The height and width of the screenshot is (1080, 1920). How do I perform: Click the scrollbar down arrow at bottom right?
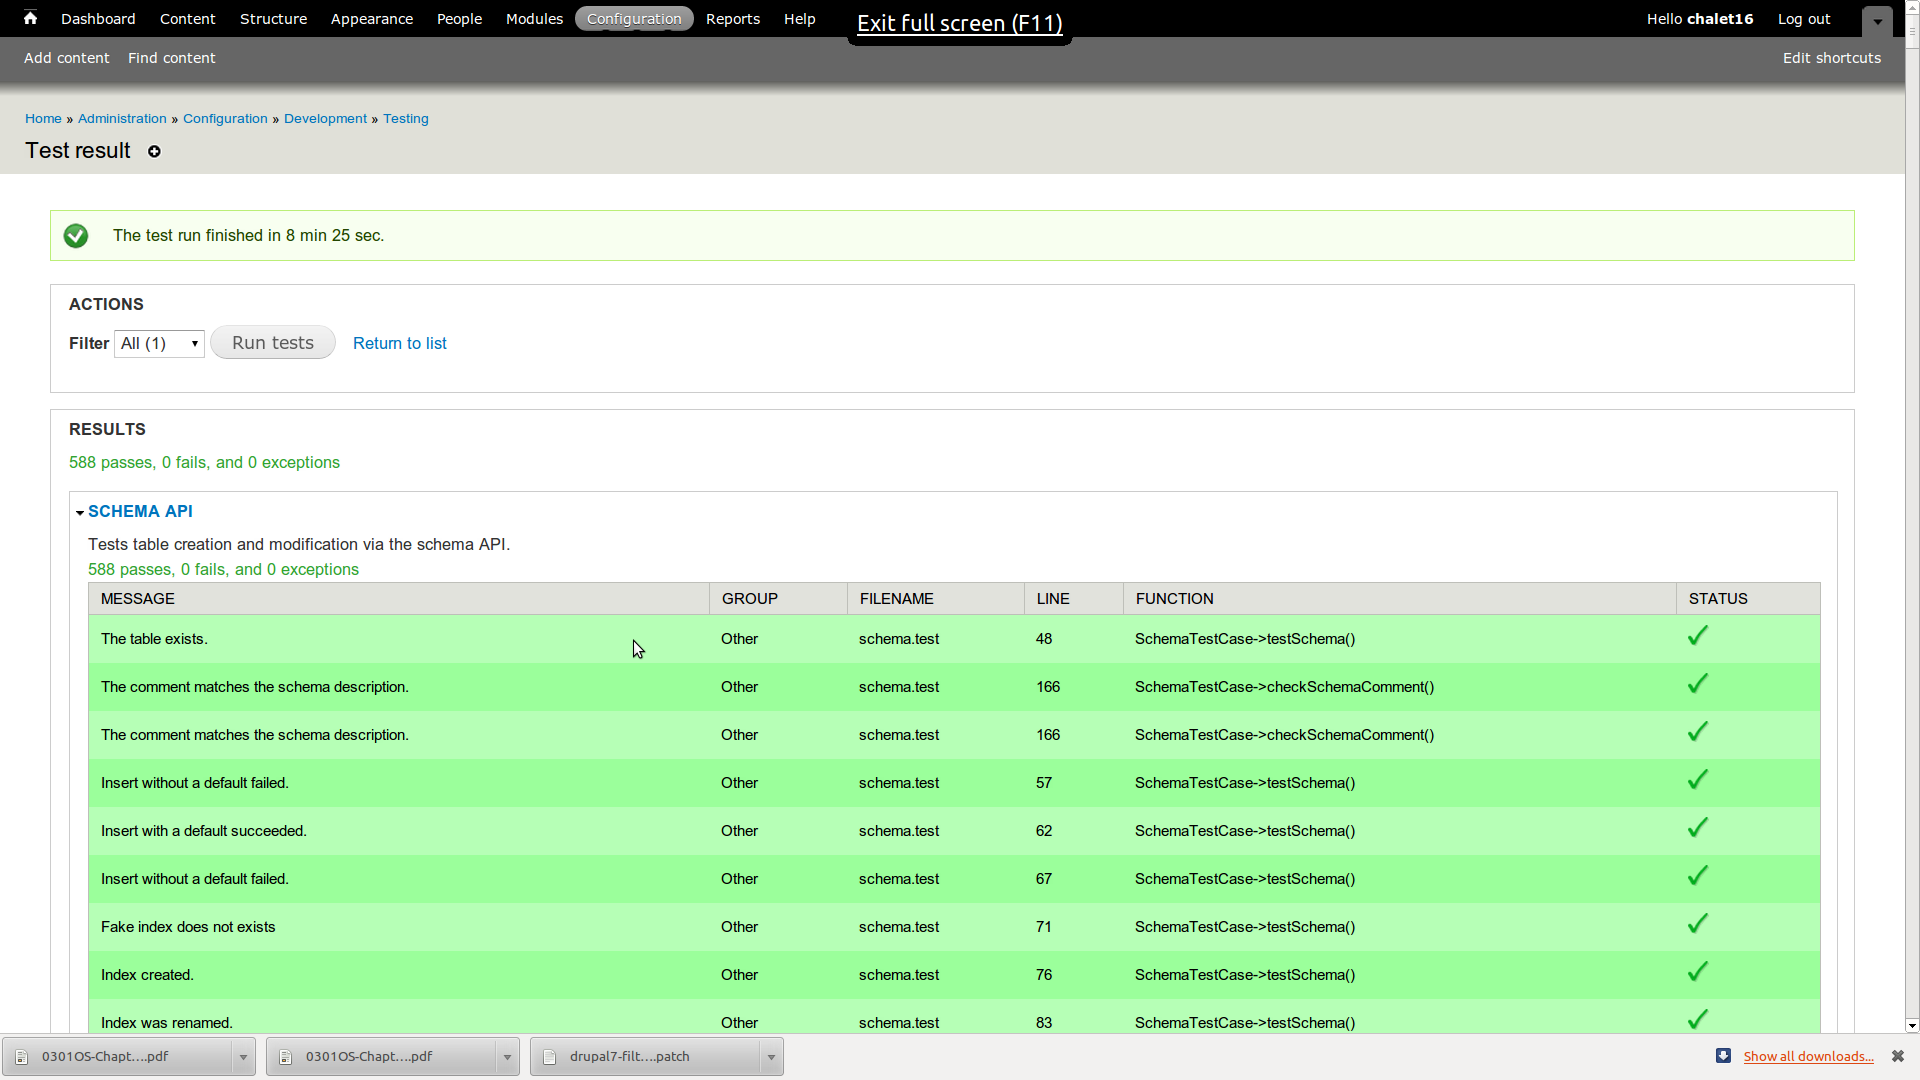1912,1025
